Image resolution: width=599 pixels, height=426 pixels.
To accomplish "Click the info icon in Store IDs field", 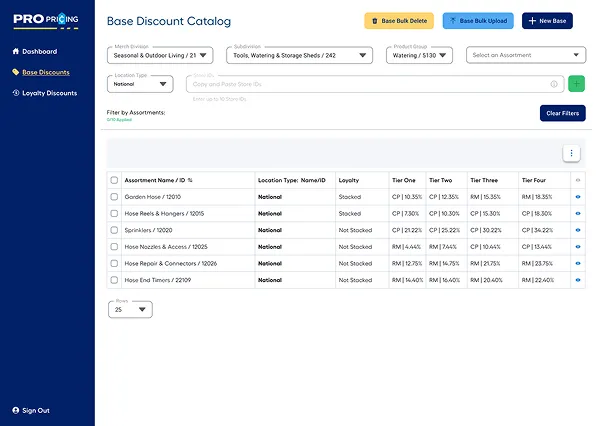I will click(554, 84).
